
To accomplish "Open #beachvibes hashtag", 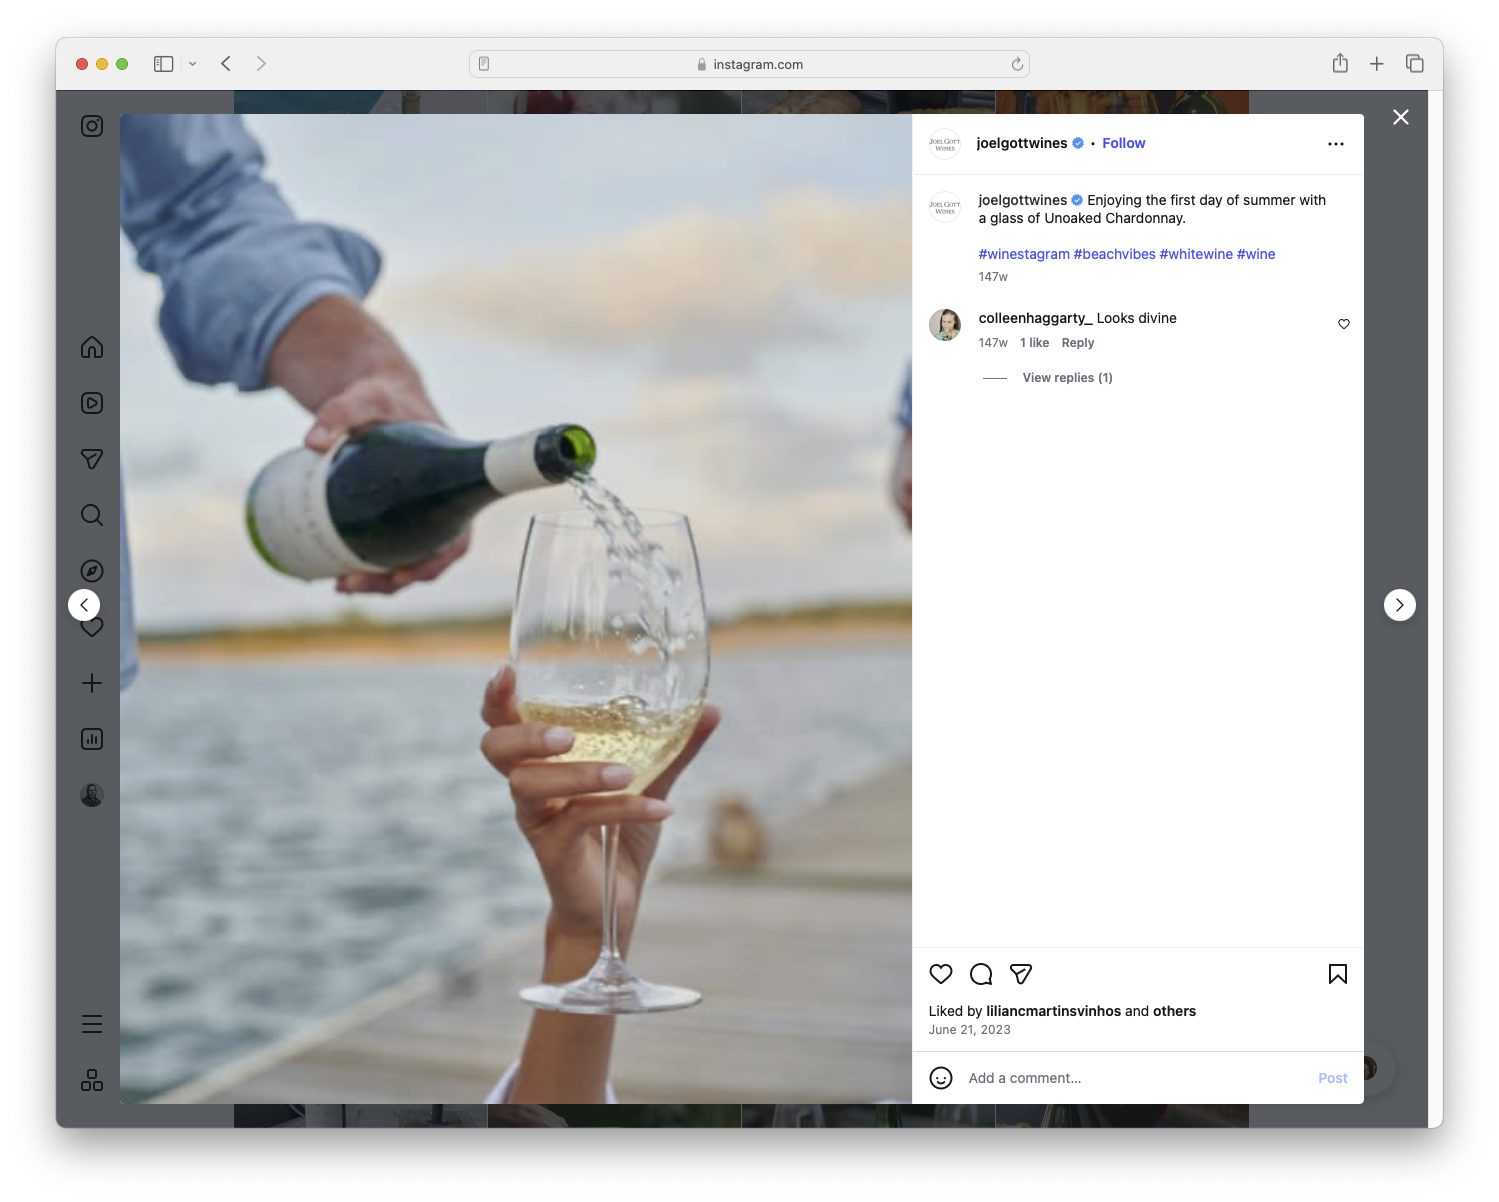I will click(x=1115, y=254).
